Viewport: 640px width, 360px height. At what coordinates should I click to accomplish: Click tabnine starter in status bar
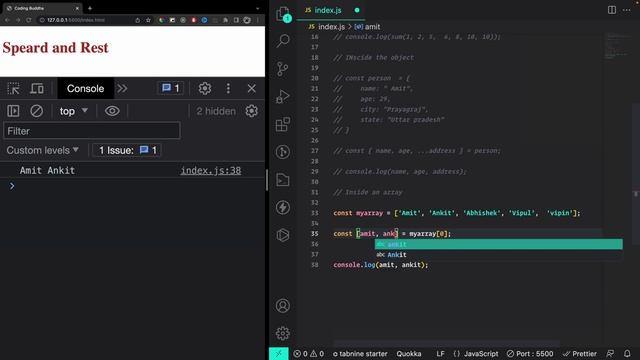pos(360,353)
